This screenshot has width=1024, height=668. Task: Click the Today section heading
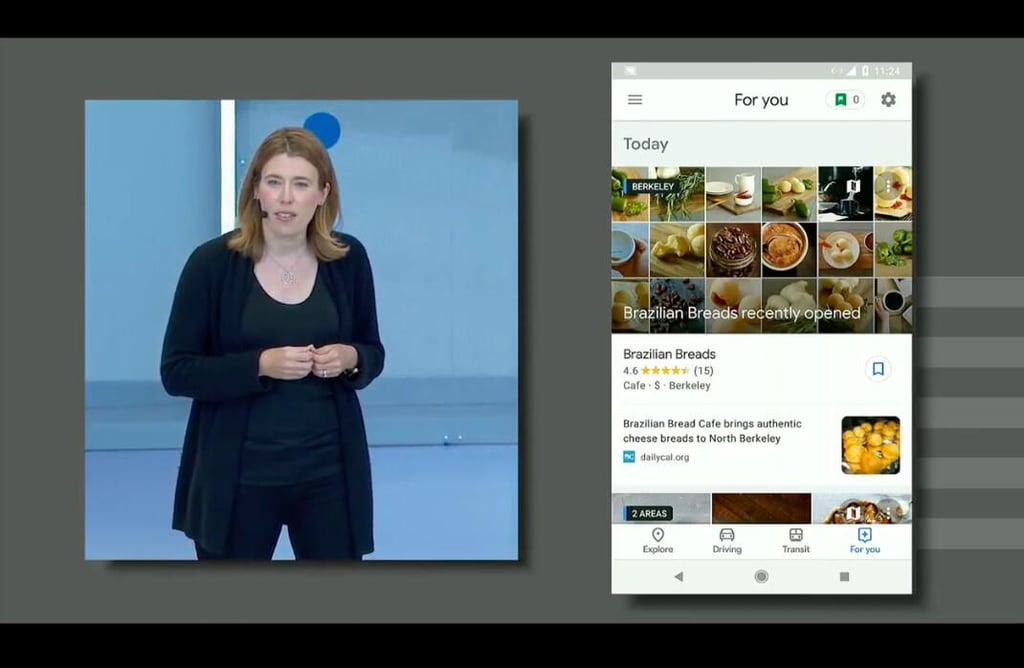click(646, 144)
